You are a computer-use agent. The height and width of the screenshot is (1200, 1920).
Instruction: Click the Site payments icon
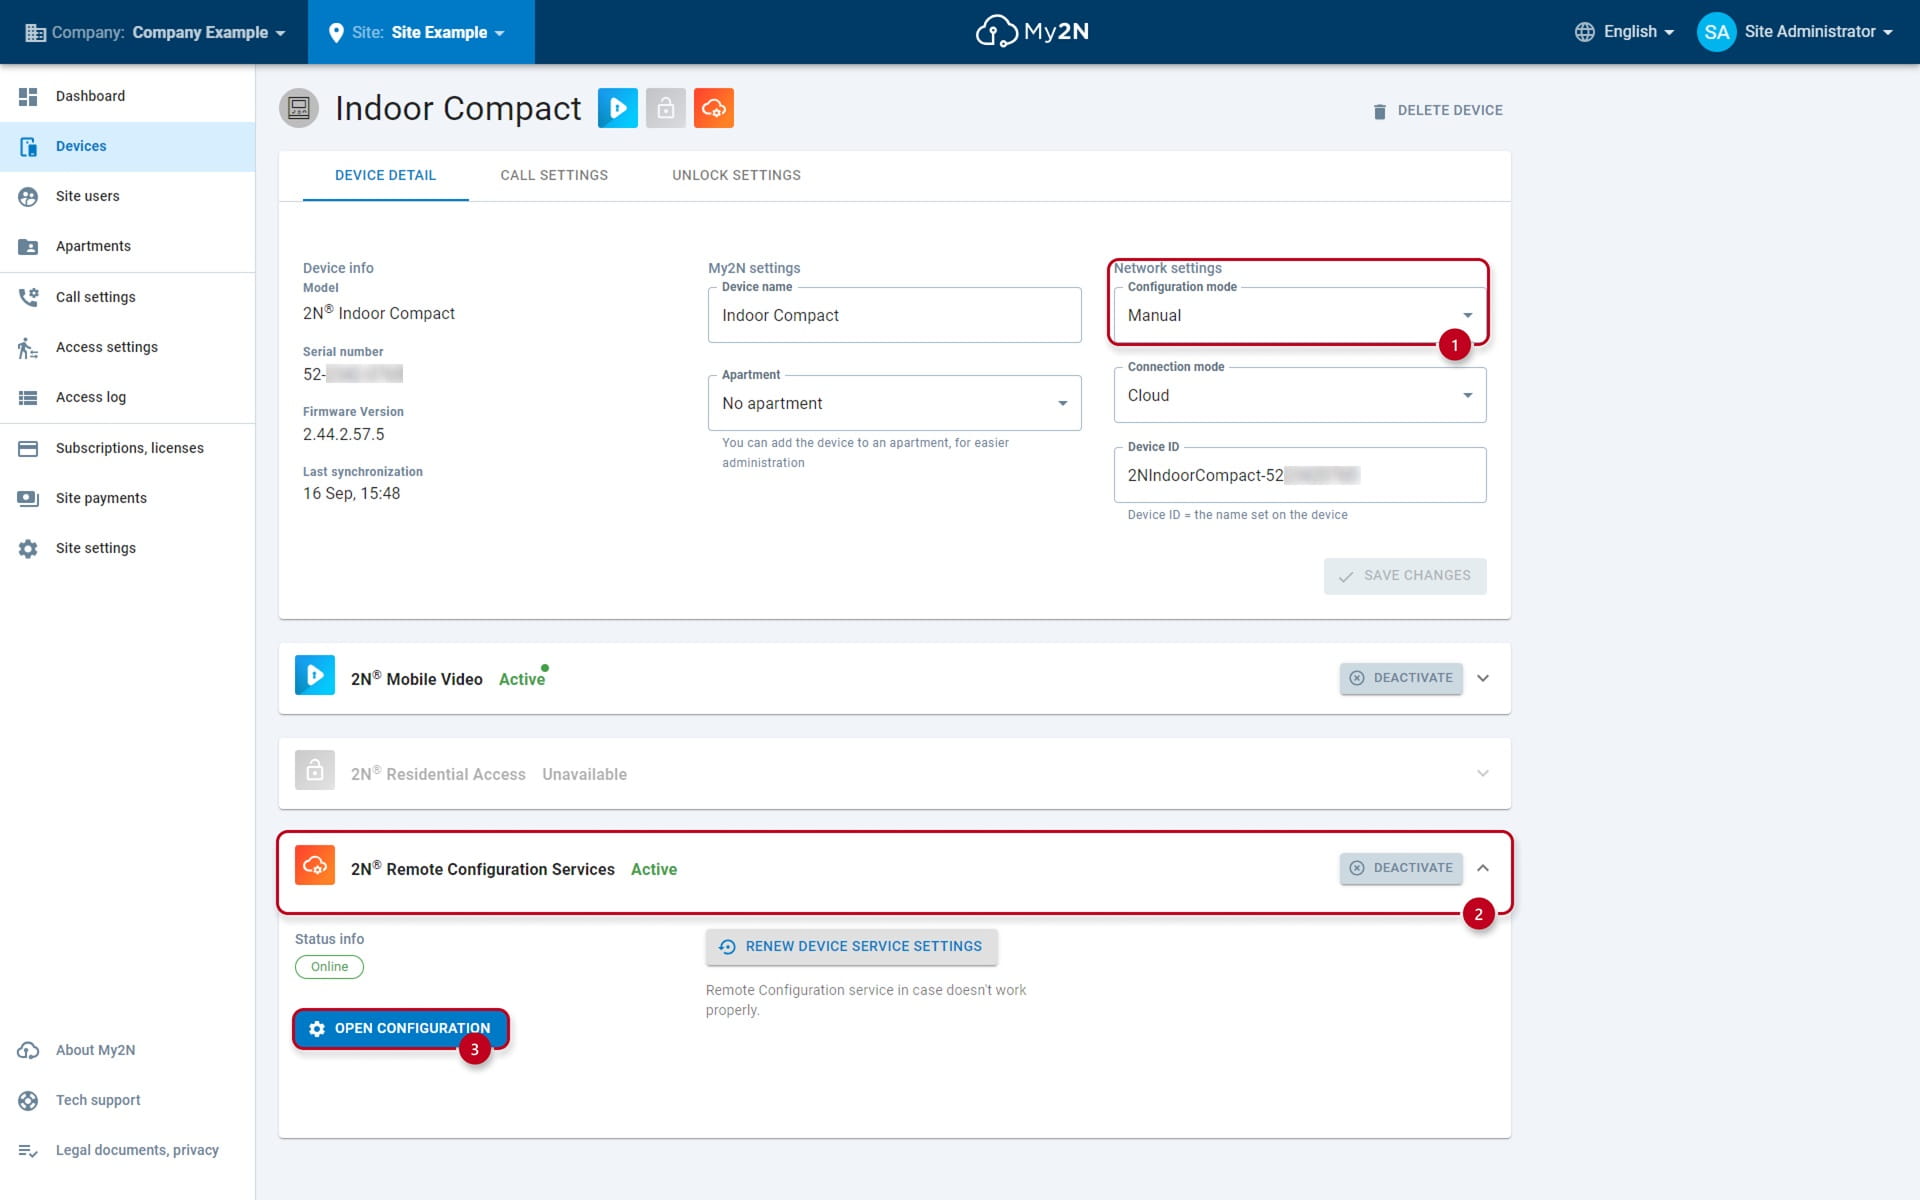(28, 498)
